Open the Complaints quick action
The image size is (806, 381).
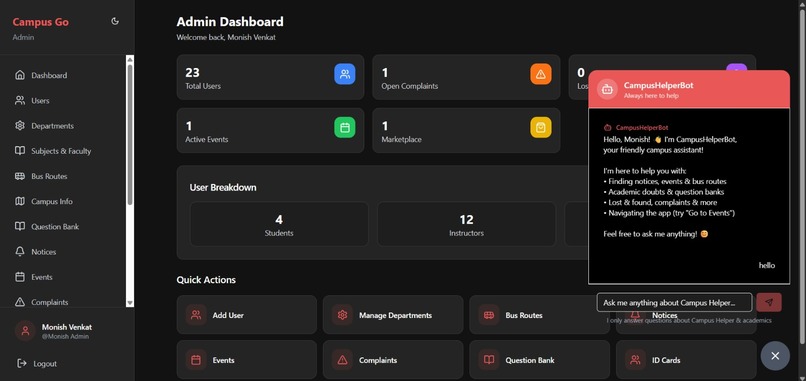coord(393,360)
